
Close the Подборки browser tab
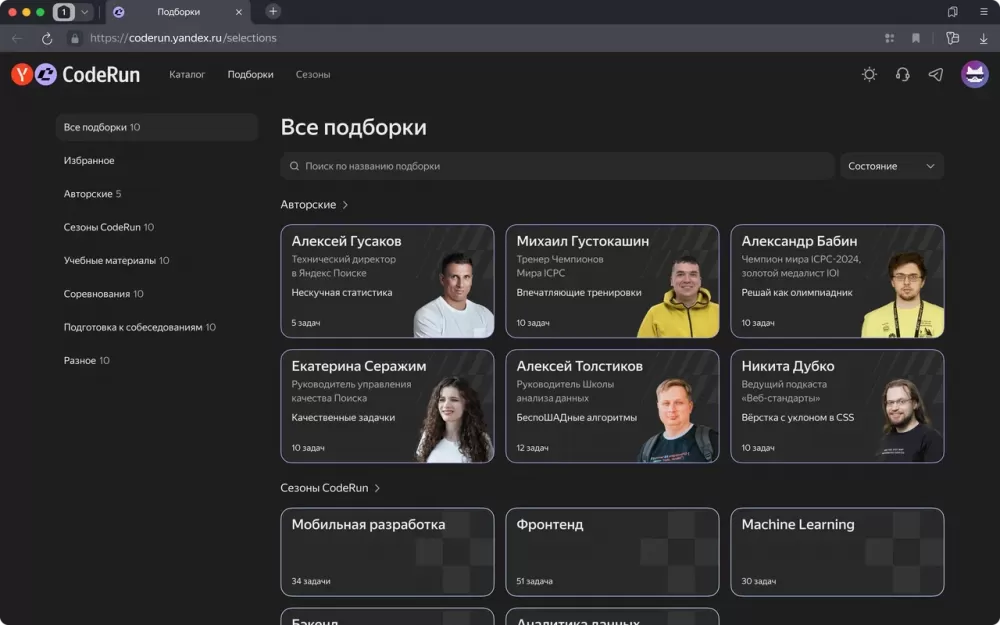tap(239, 12)
